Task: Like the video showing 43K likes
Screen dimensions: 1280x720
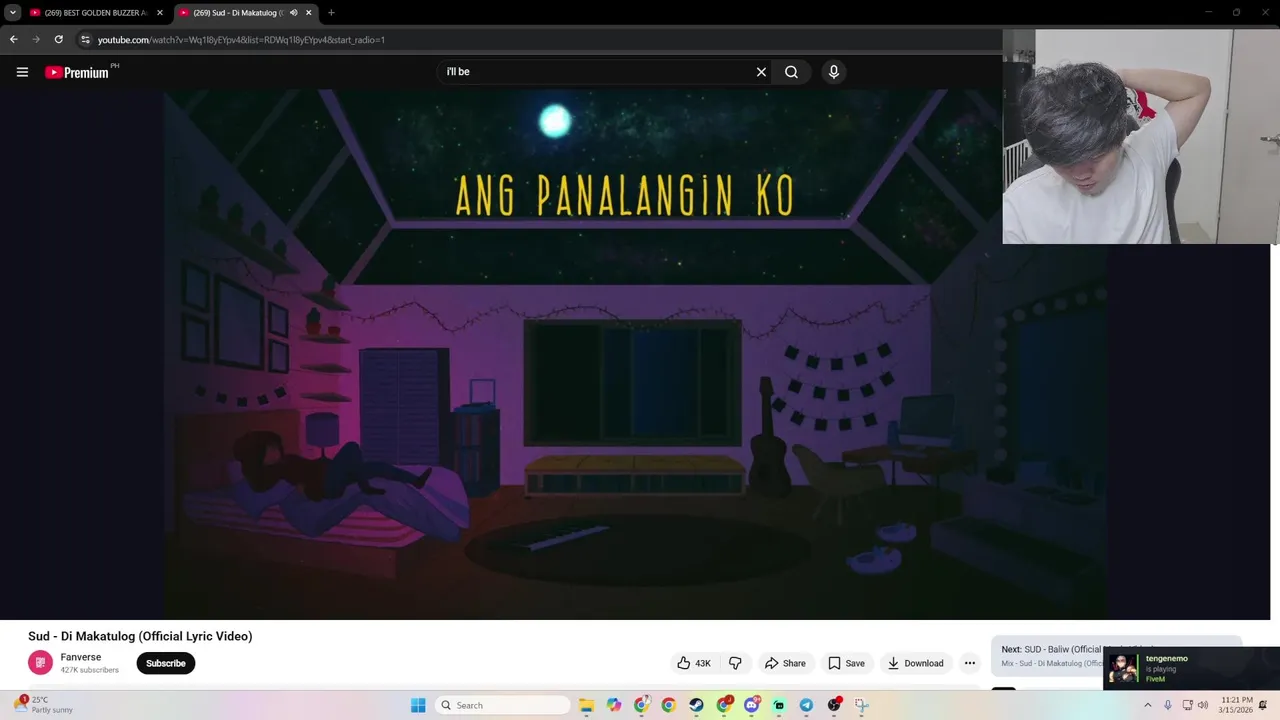Action: point(694,663)
